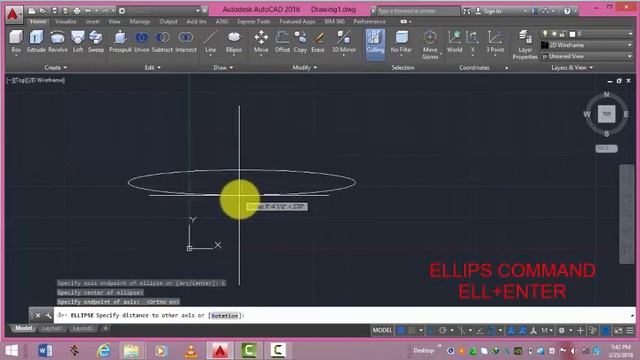
Task: Set coordinates to World UCS
Action: (454, 42)
